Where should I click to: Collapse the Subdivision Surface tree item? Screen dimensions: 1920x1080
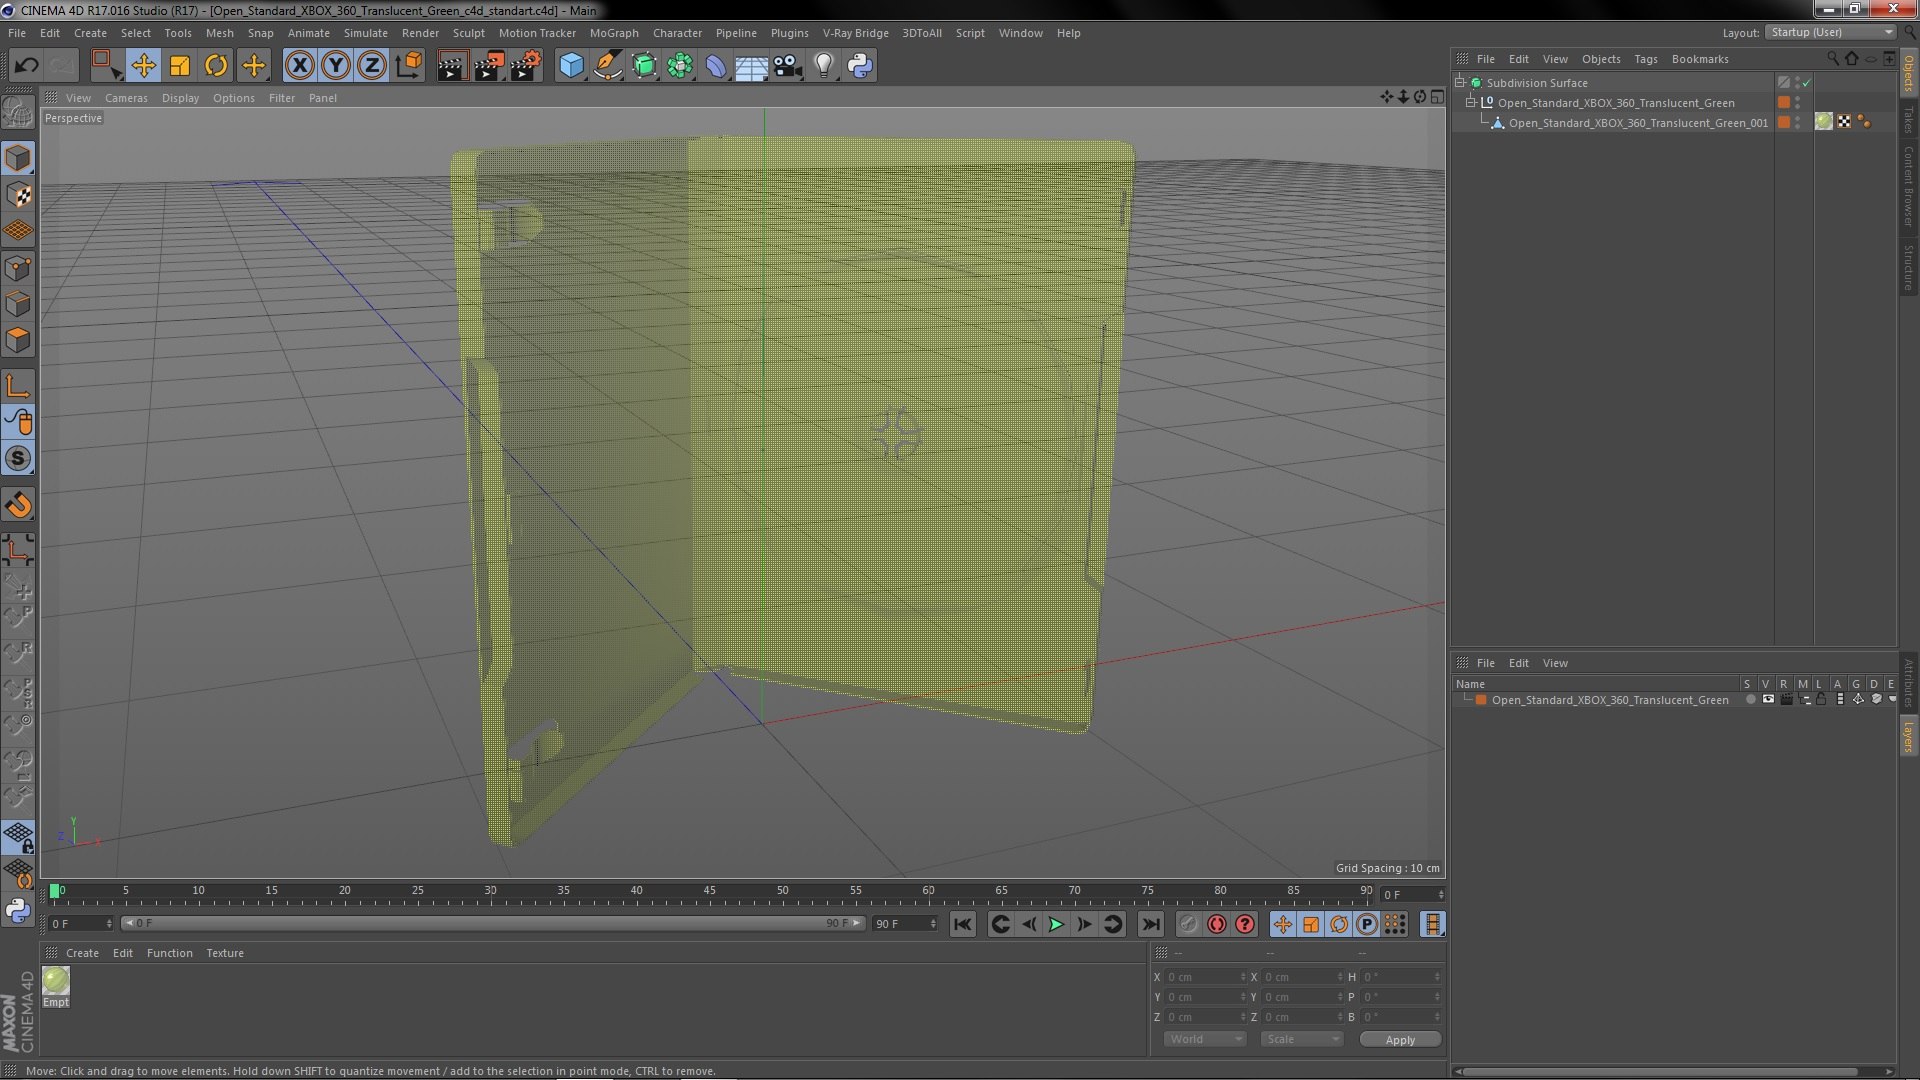[x=1460, y=83]
